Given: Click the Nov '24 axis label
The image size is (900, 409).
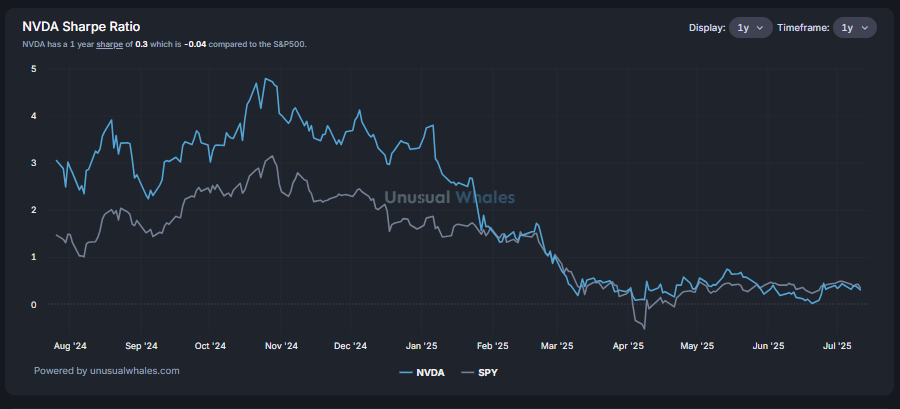Looking at the screenshot, I should [282, 346].
